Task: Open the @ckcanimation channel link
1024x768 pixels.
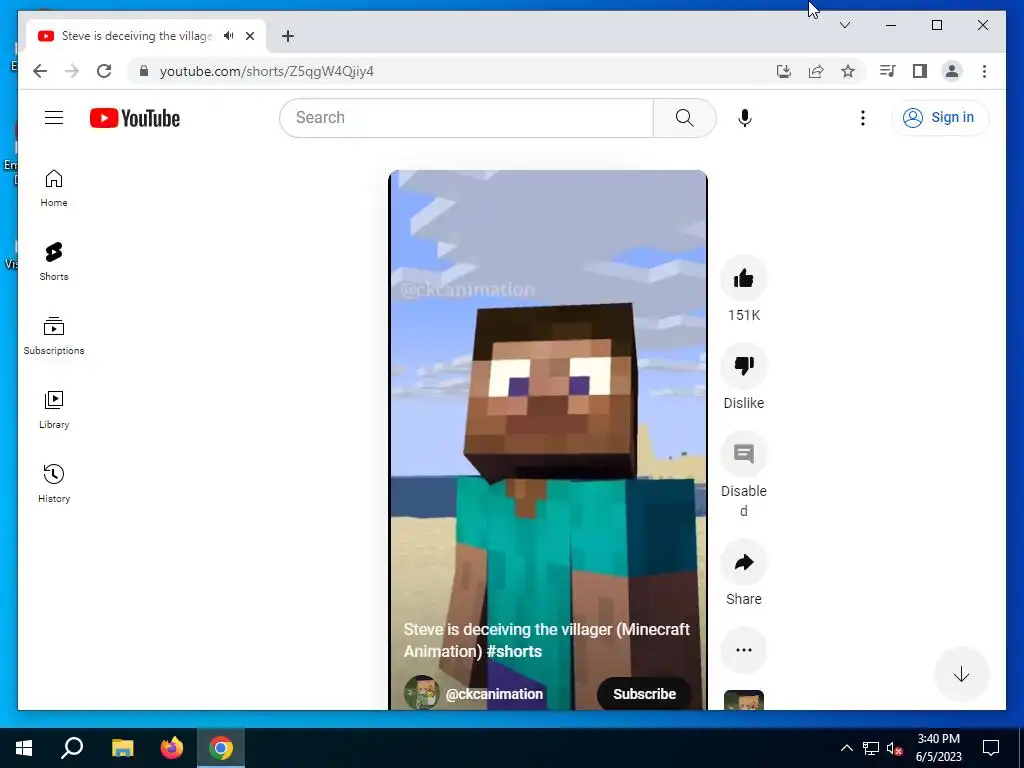Action: pos(494,694)
